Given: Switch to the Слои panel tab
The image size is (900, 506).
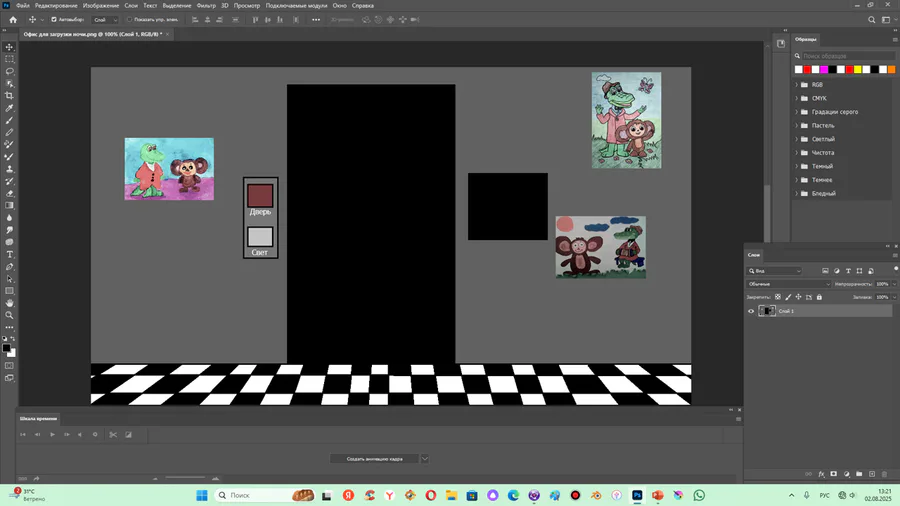Looking at the screenshot, I should 754,255.
